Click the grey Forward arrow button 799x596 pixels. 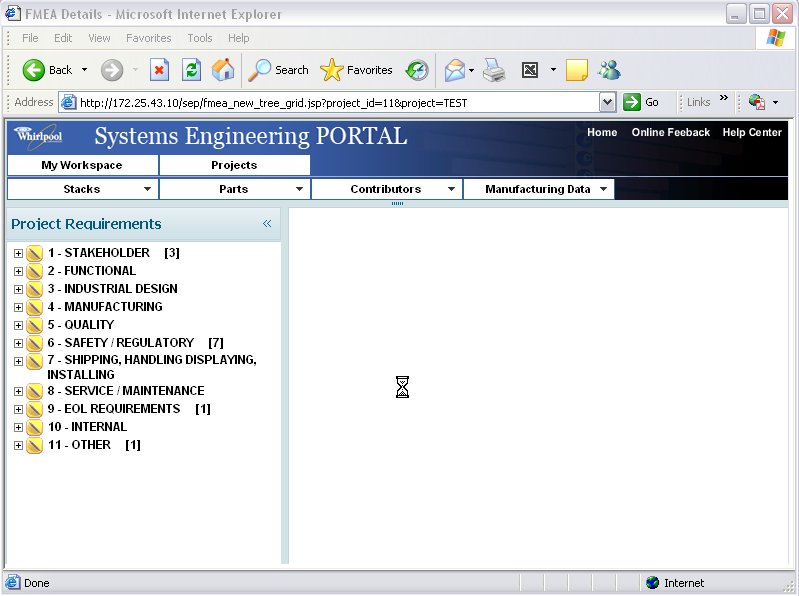tap(112, 70)
